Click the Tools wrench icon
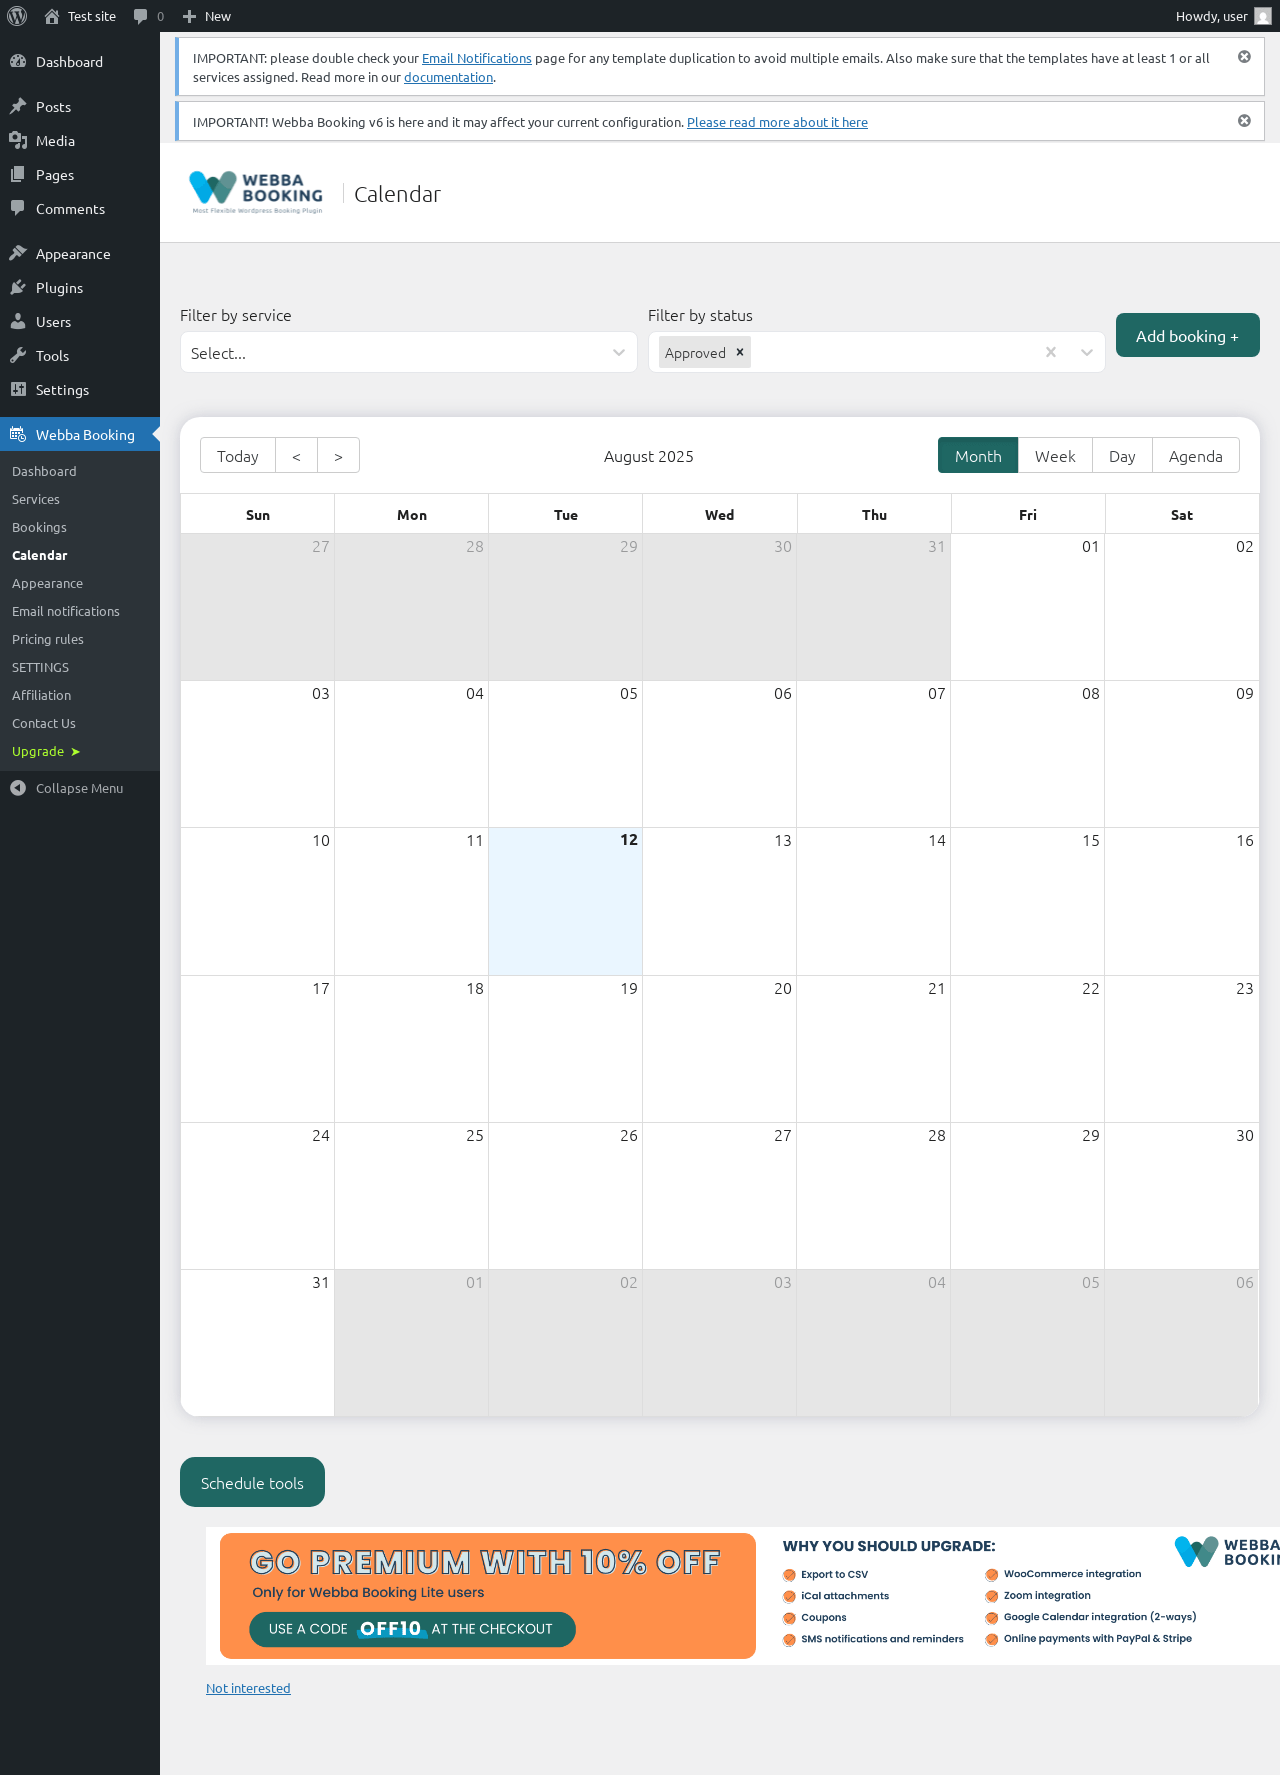Viewport: 1280px width, 1775px height. click(18, 355)
